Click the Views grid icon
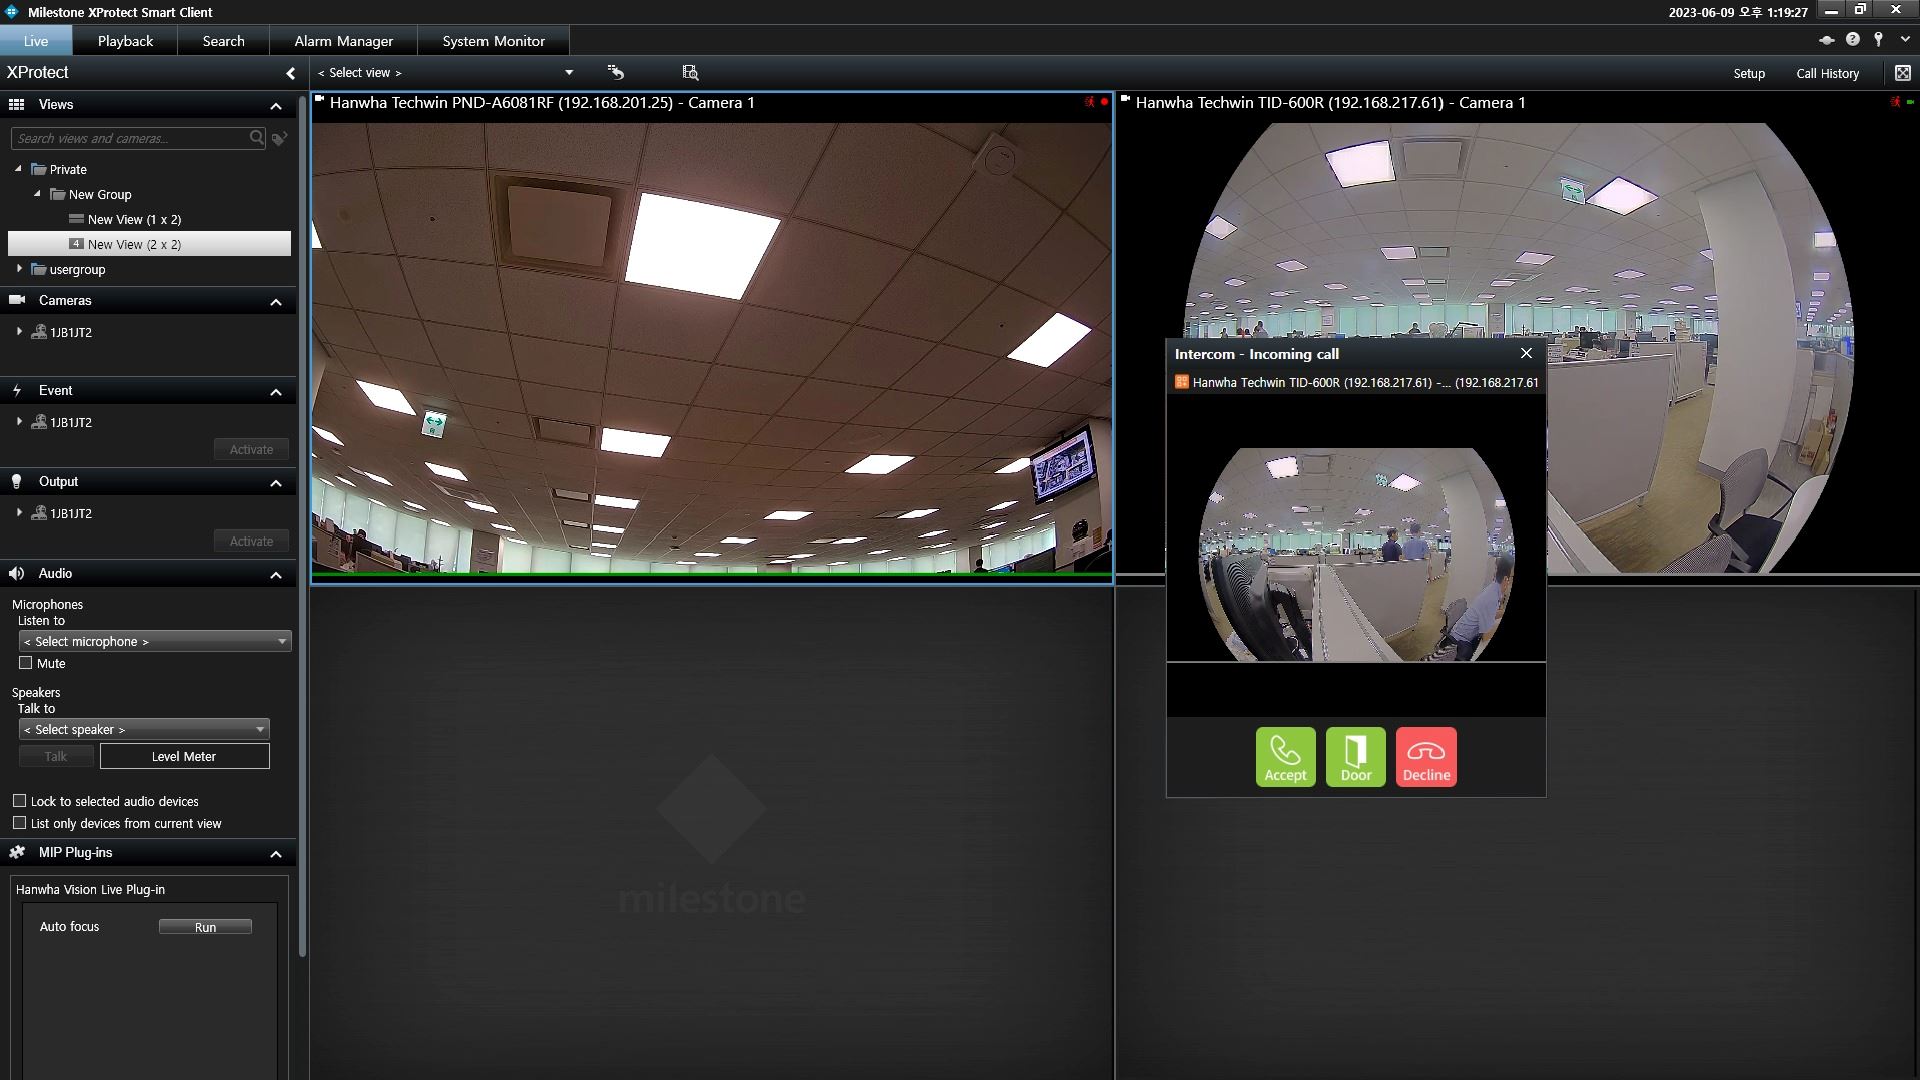Image resolution: width=1920 pixels, height=1080 pixels. pyautogui.click(x=16, y=104)
